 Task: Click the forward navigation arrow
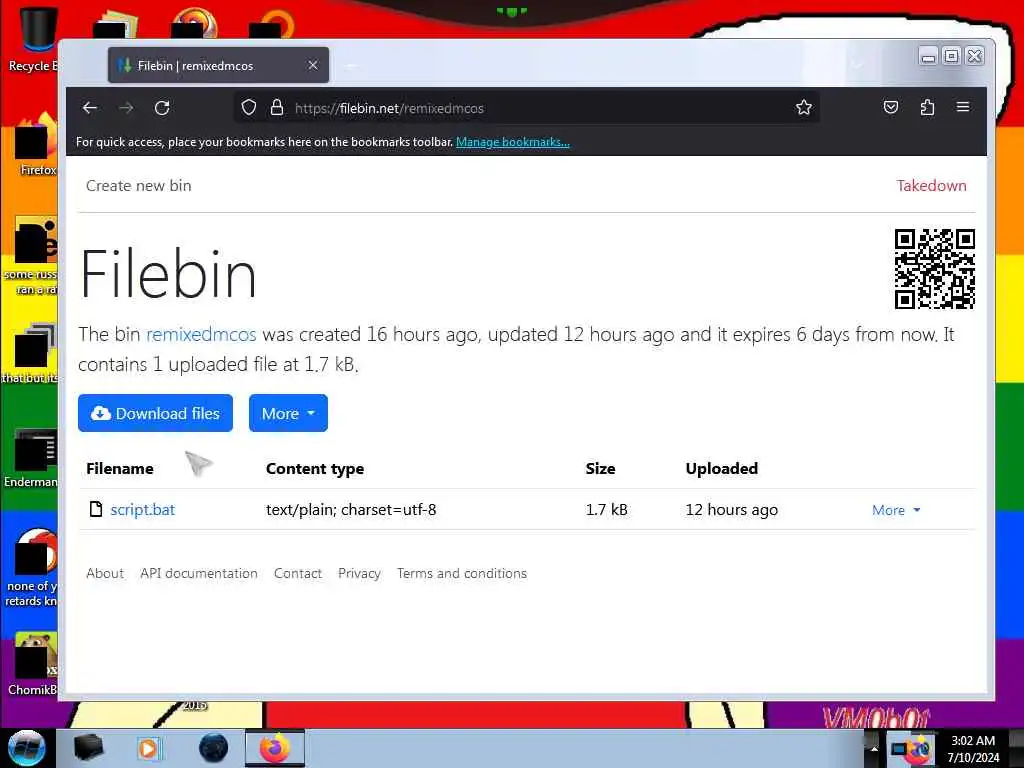tap(126, 108)
